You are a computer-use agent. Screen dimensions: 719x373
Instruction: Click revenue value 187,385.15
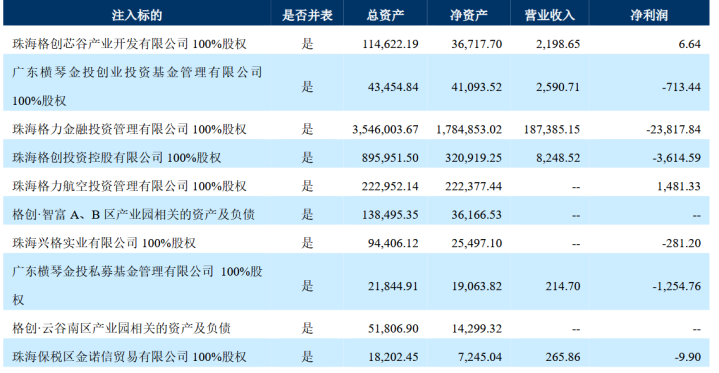(x=552, y=129)
